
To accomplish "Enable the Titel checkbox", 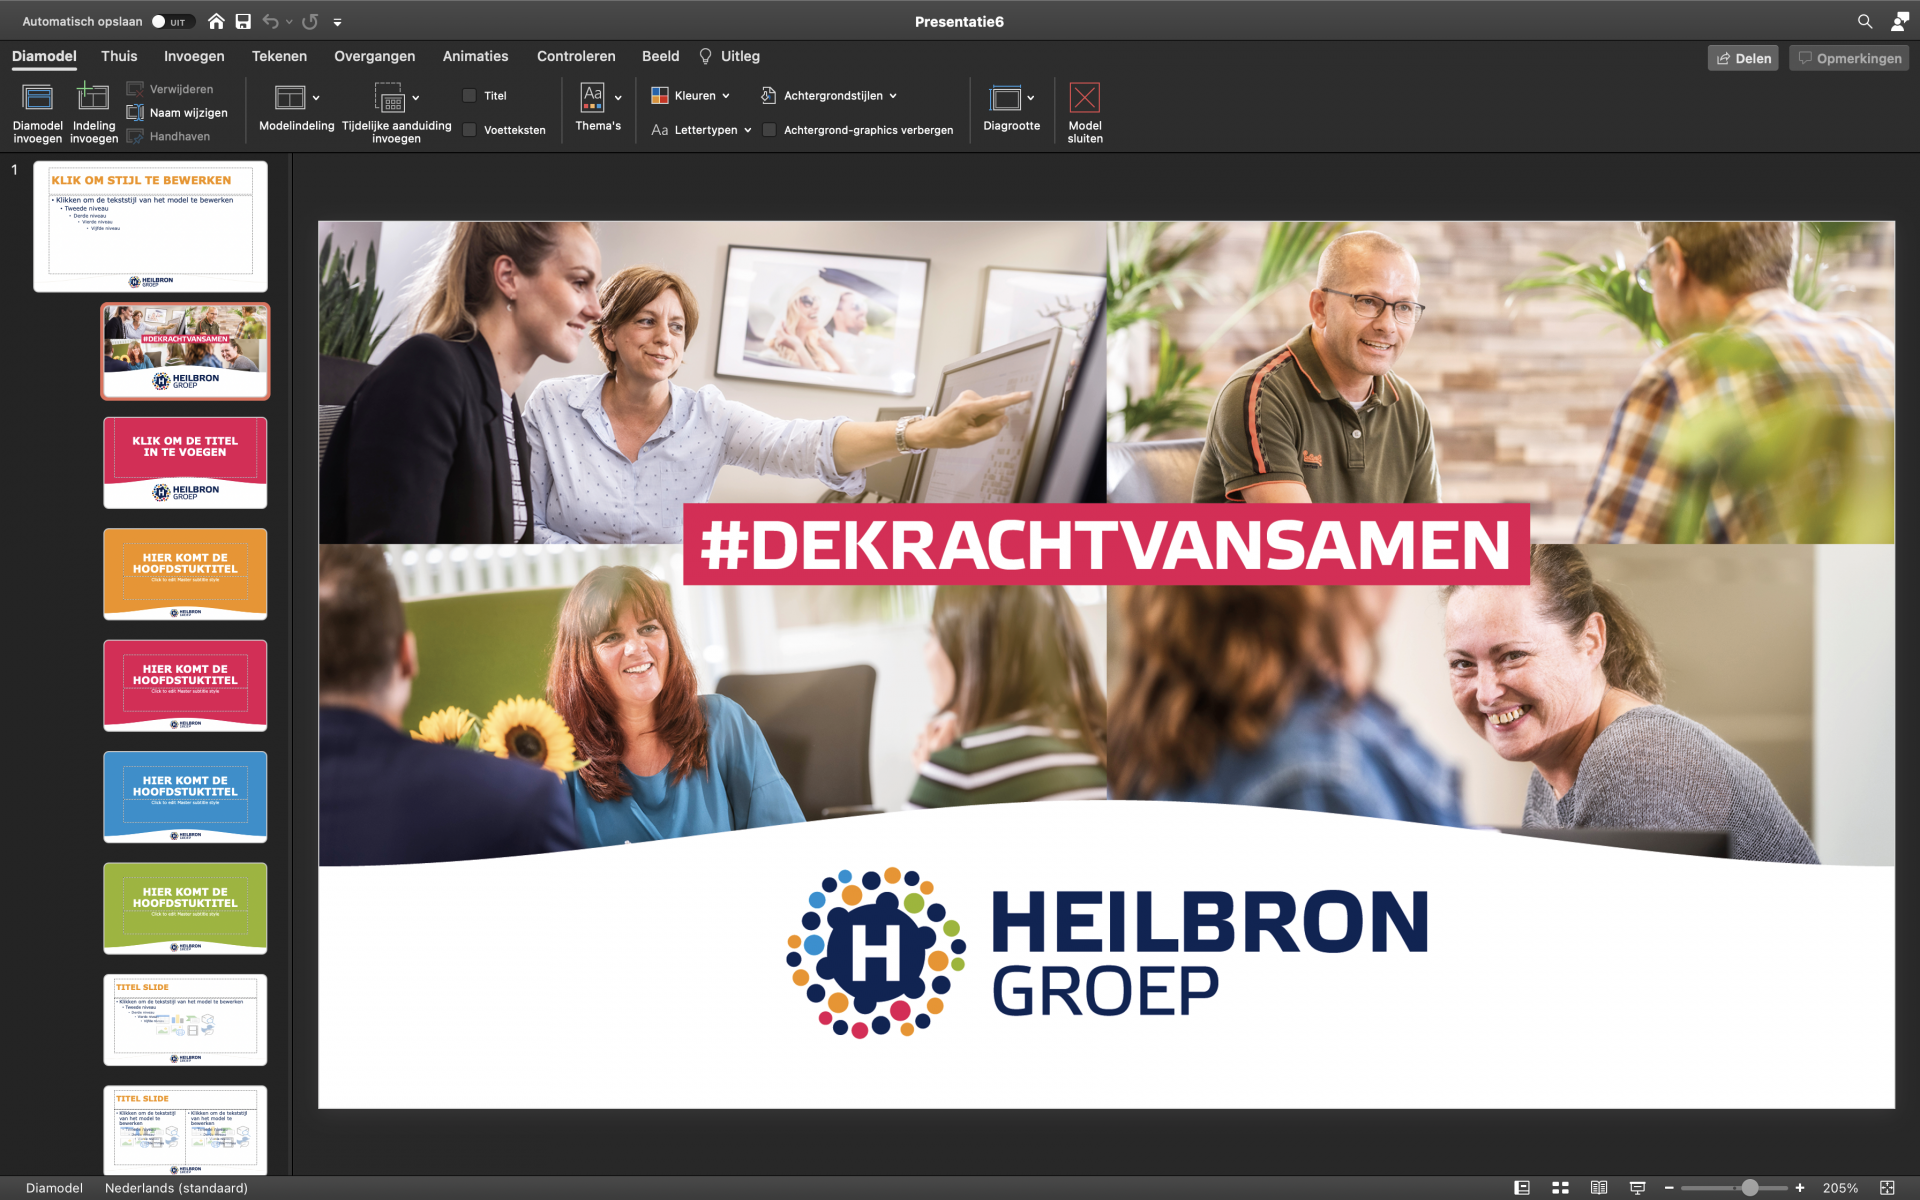I will 469,94.
